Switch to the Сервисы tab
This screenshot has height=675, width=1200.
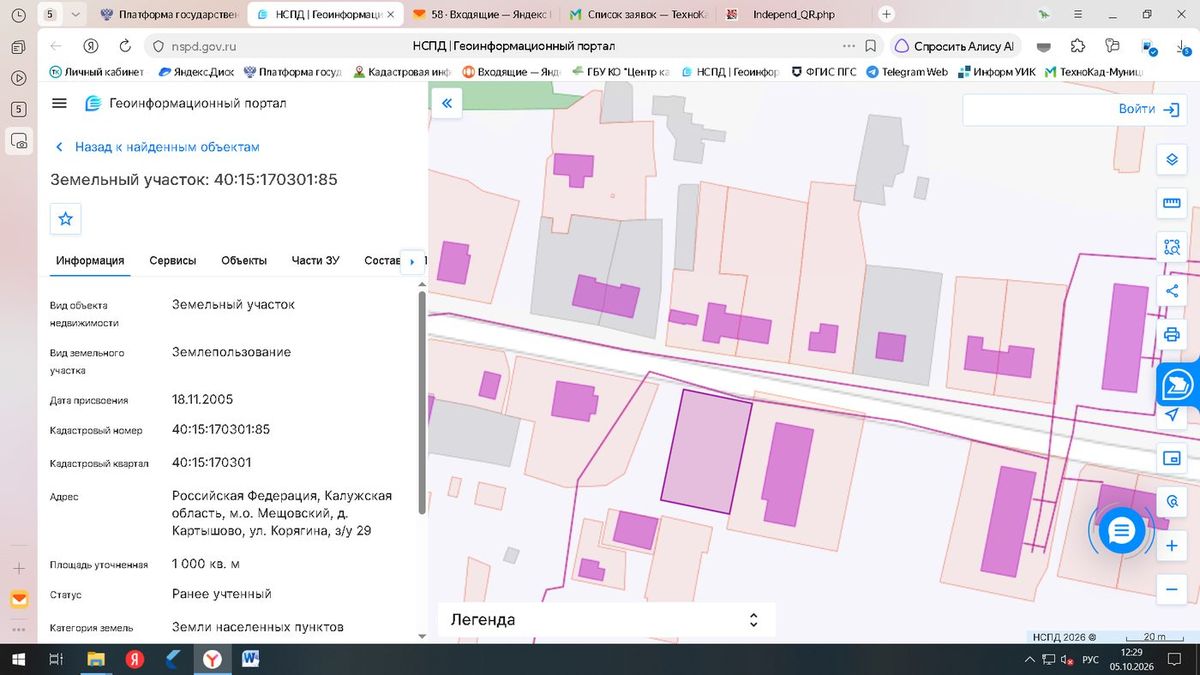pyautogui.click(x=173, y=261)
